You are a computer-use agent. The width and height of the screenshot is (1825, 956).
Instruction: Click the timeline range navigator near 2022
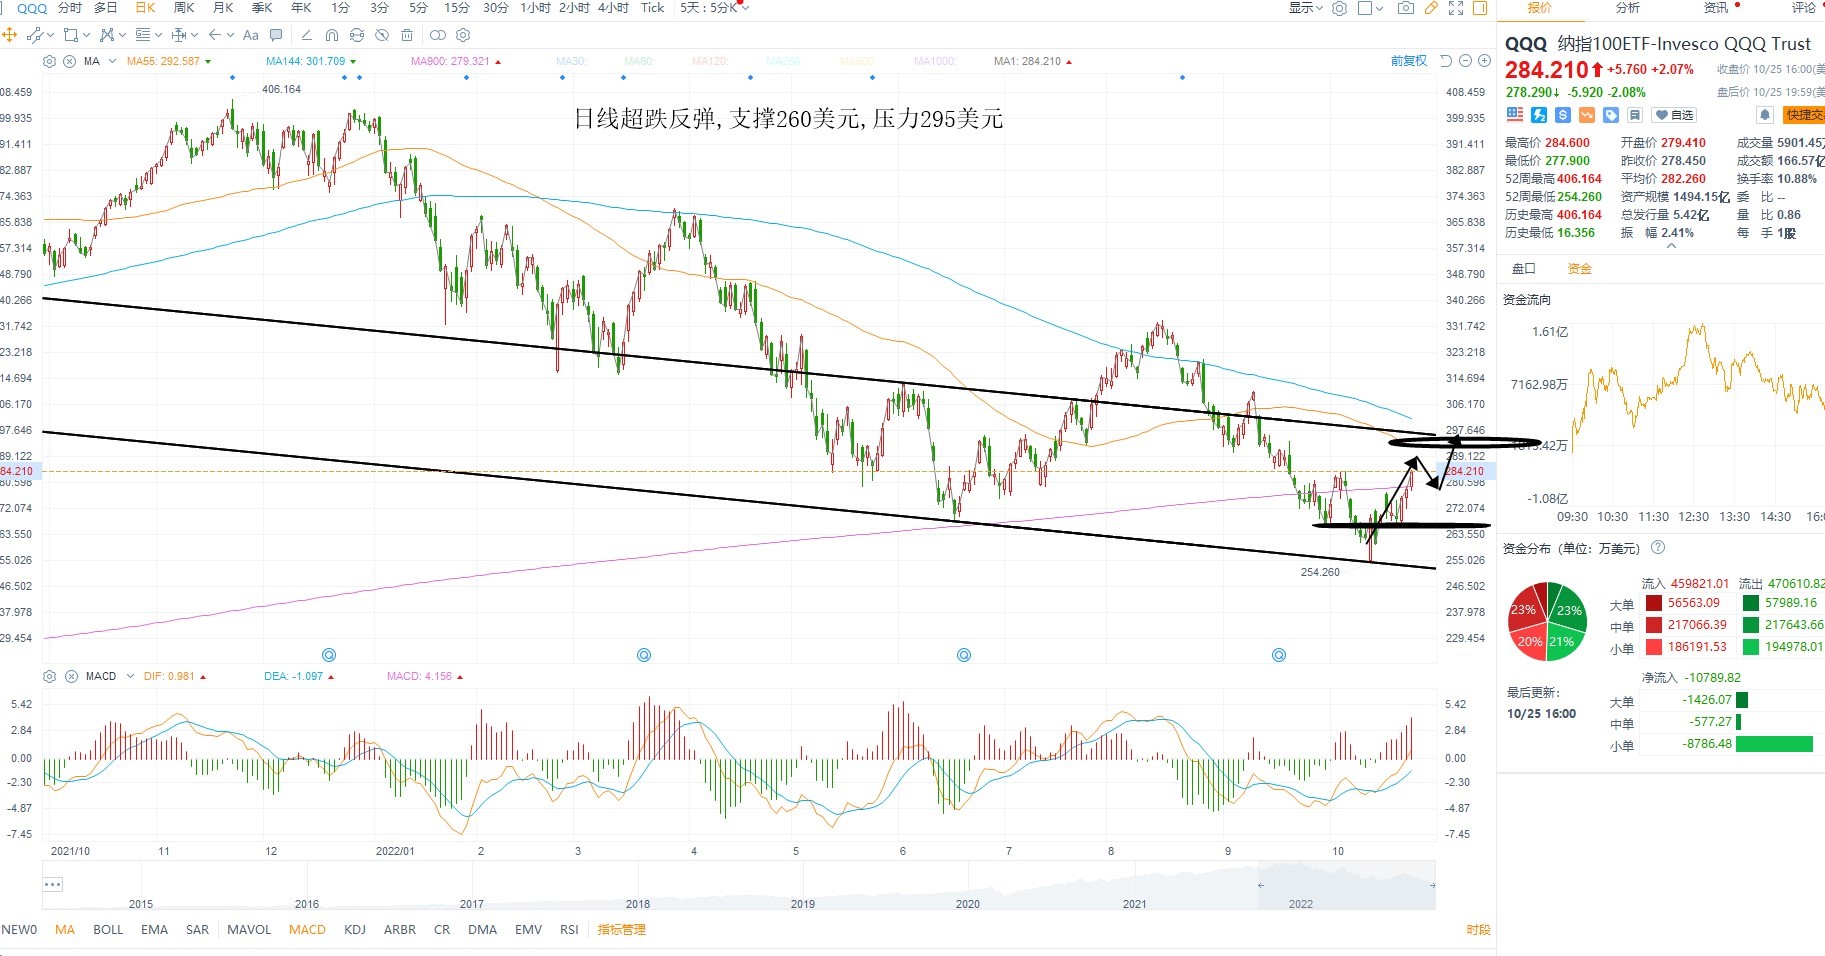(1345, 885)
